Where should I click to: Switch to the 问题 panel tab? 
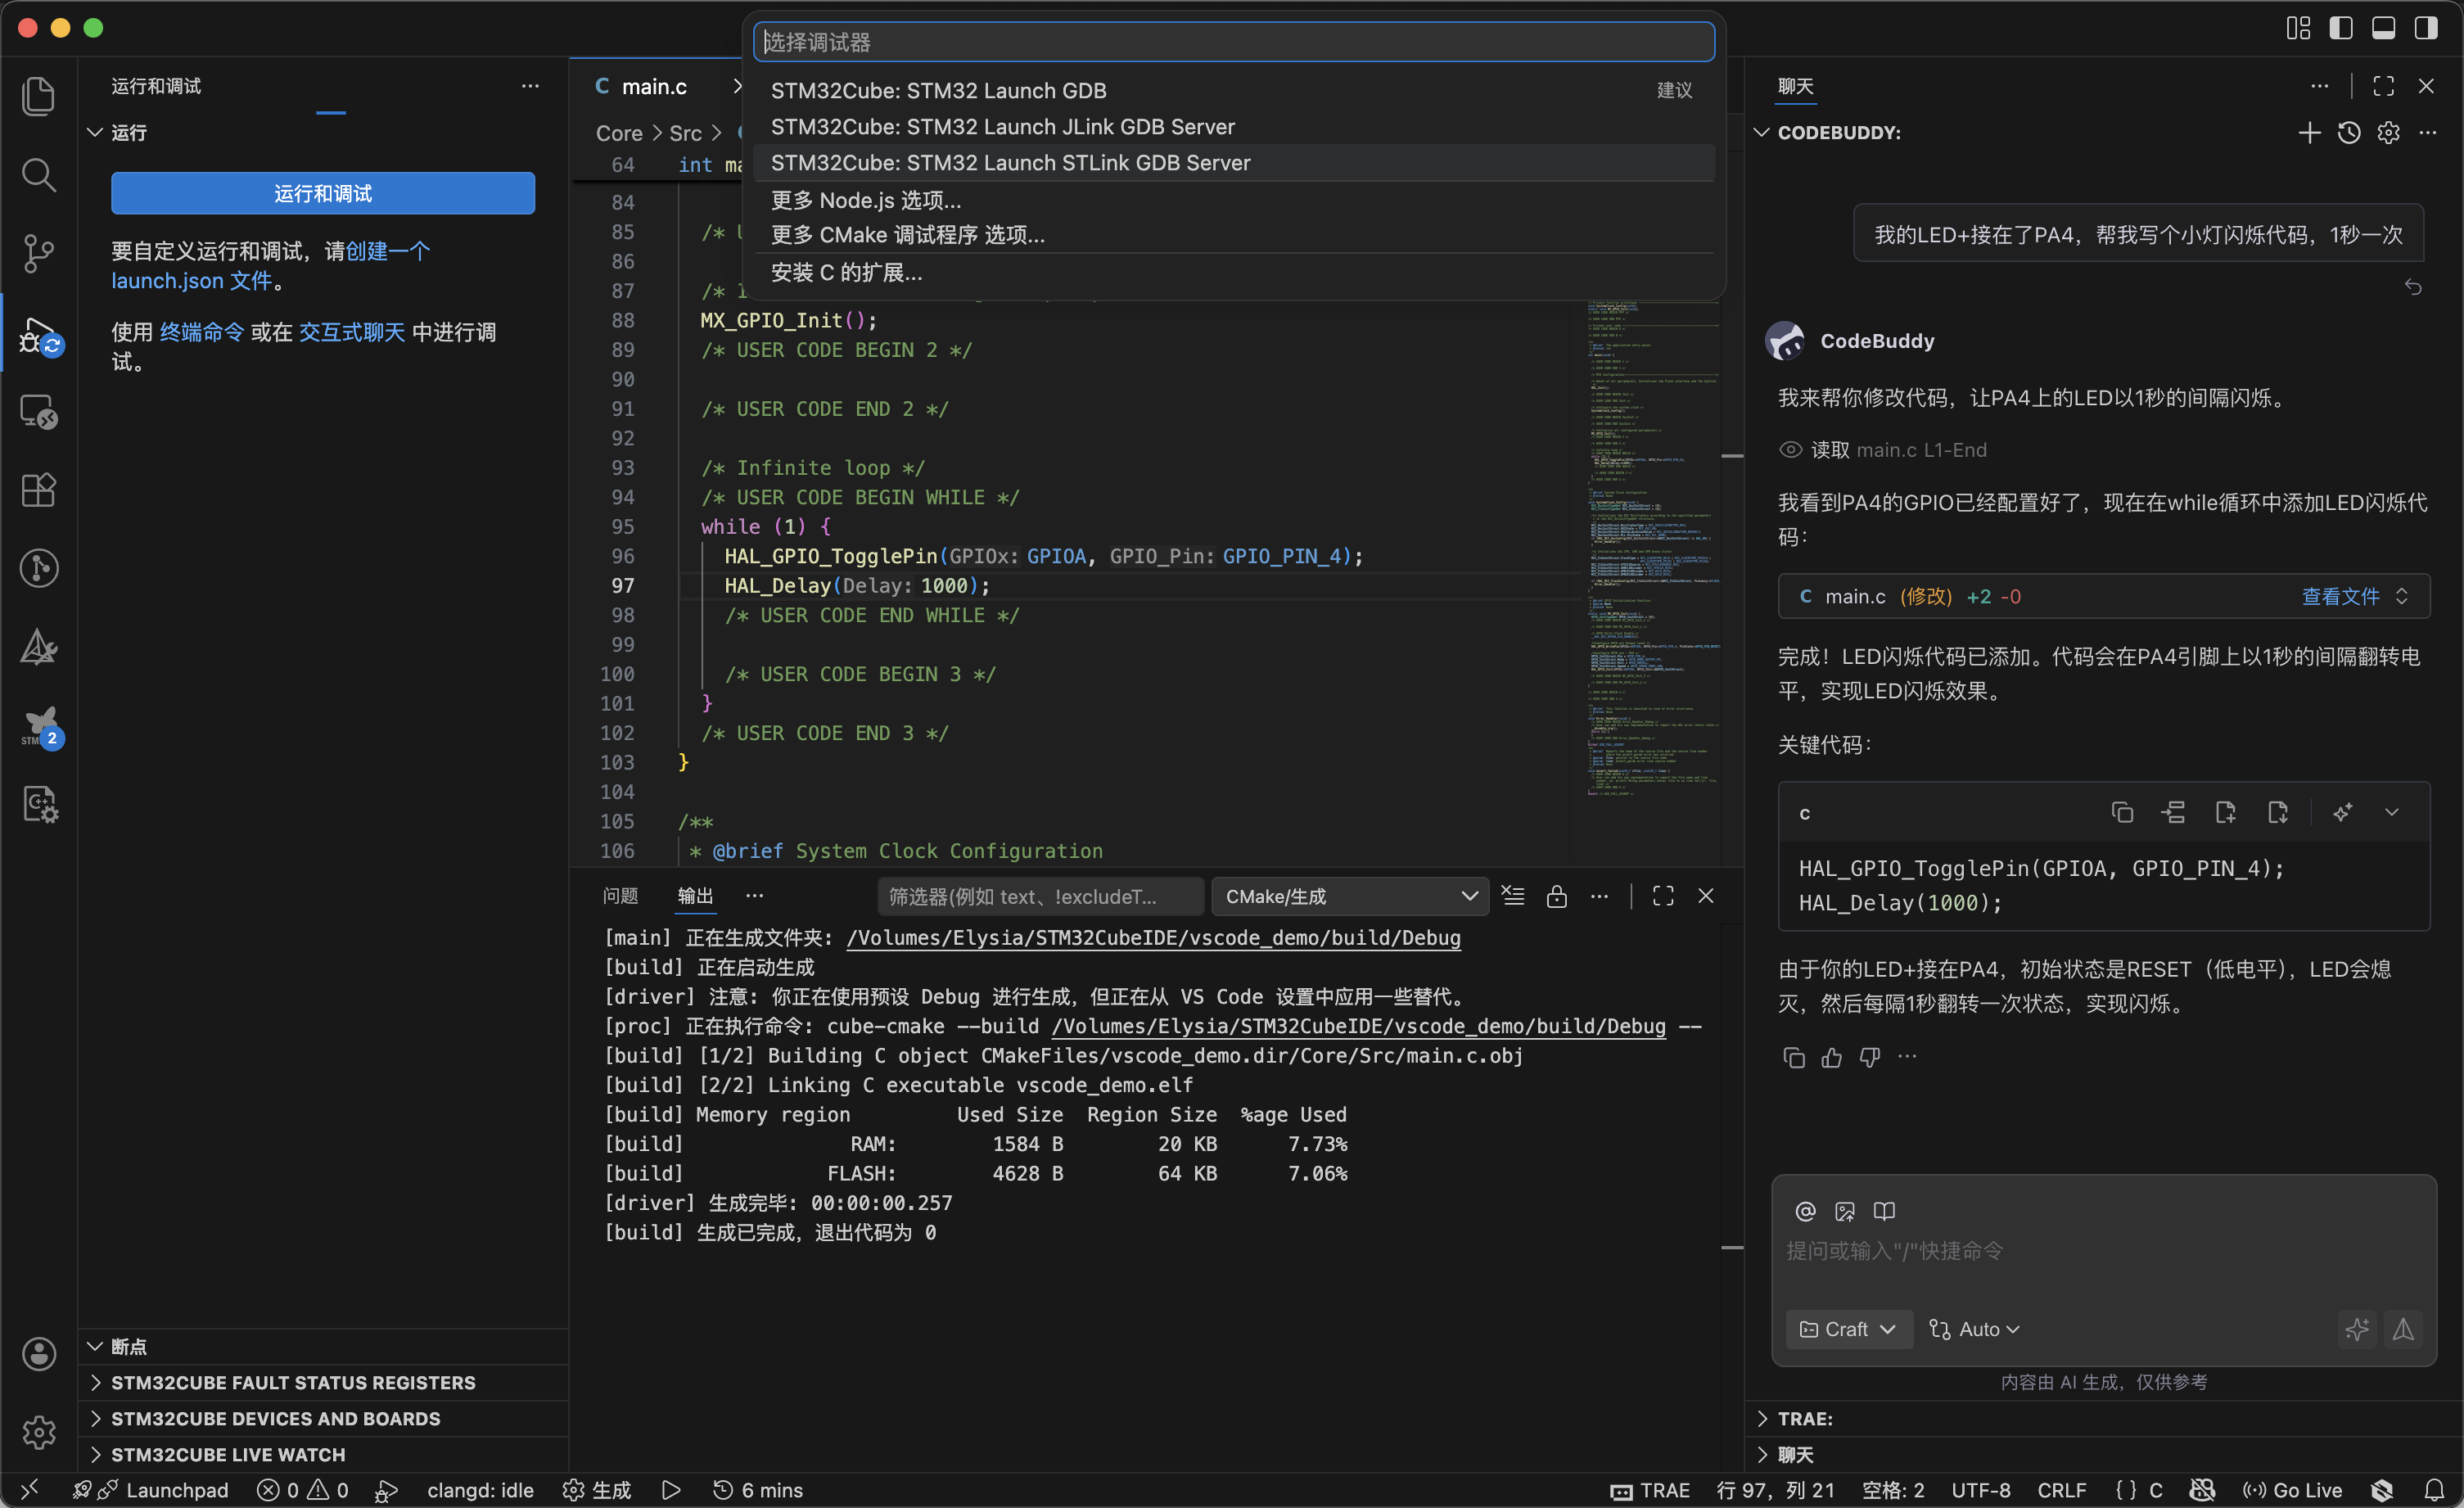pos(620,896)
